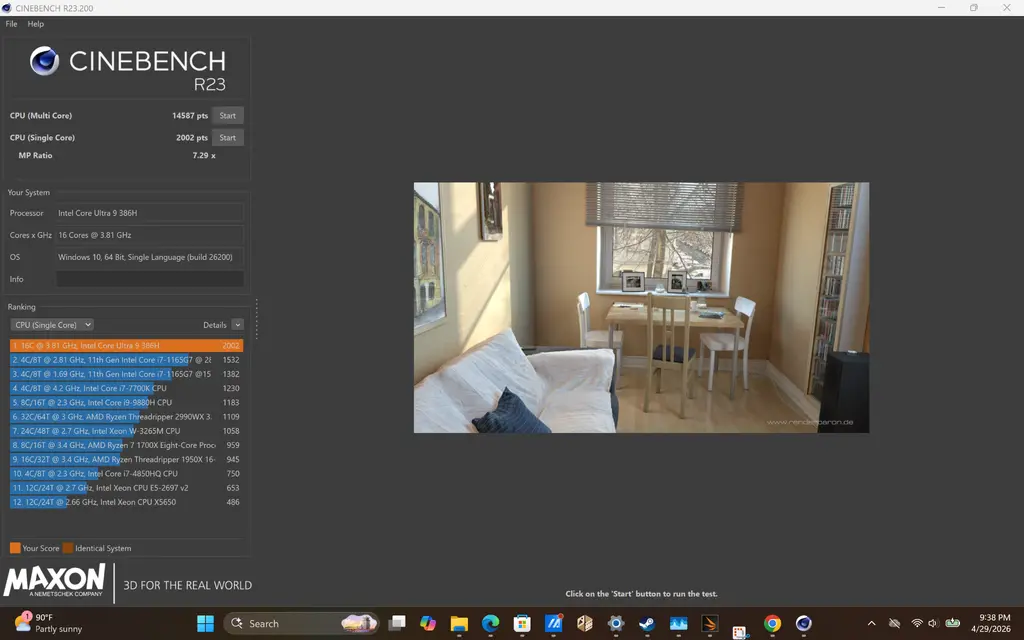Open the Help menu

pos(35,24)
